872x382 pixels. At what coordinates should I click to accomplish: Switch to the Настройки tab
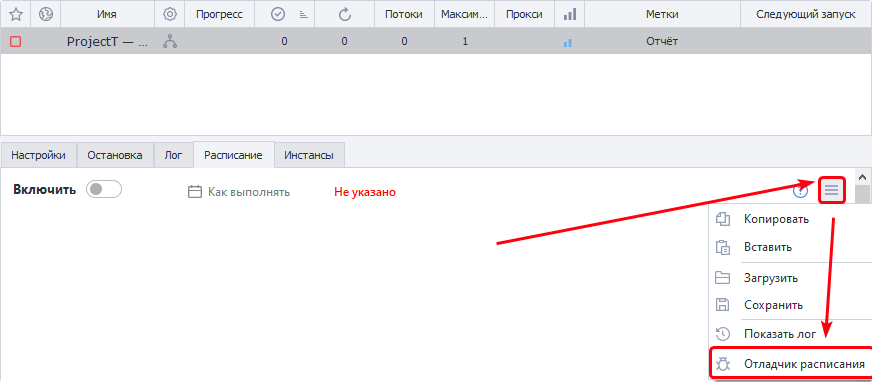click(x=38, y=155)
